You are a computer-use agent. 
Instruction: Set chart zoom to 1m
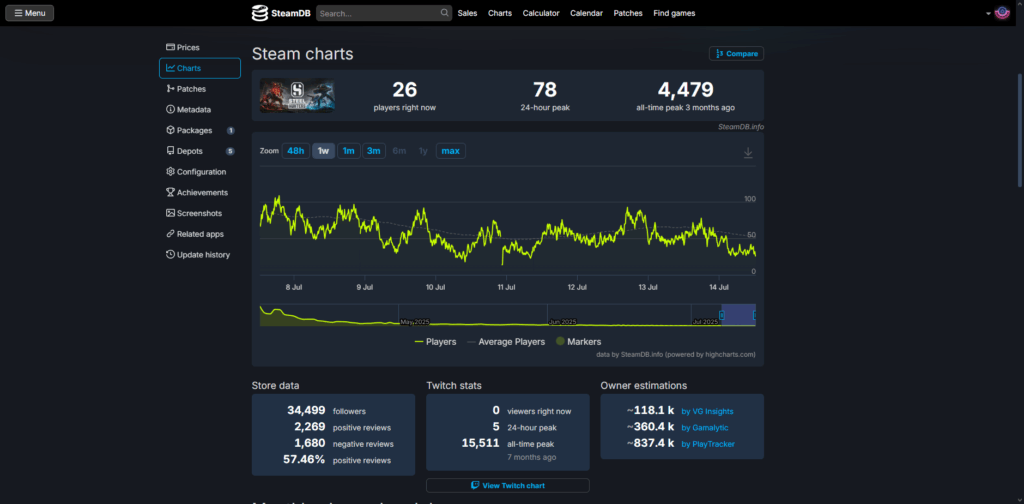click(349, 151)
